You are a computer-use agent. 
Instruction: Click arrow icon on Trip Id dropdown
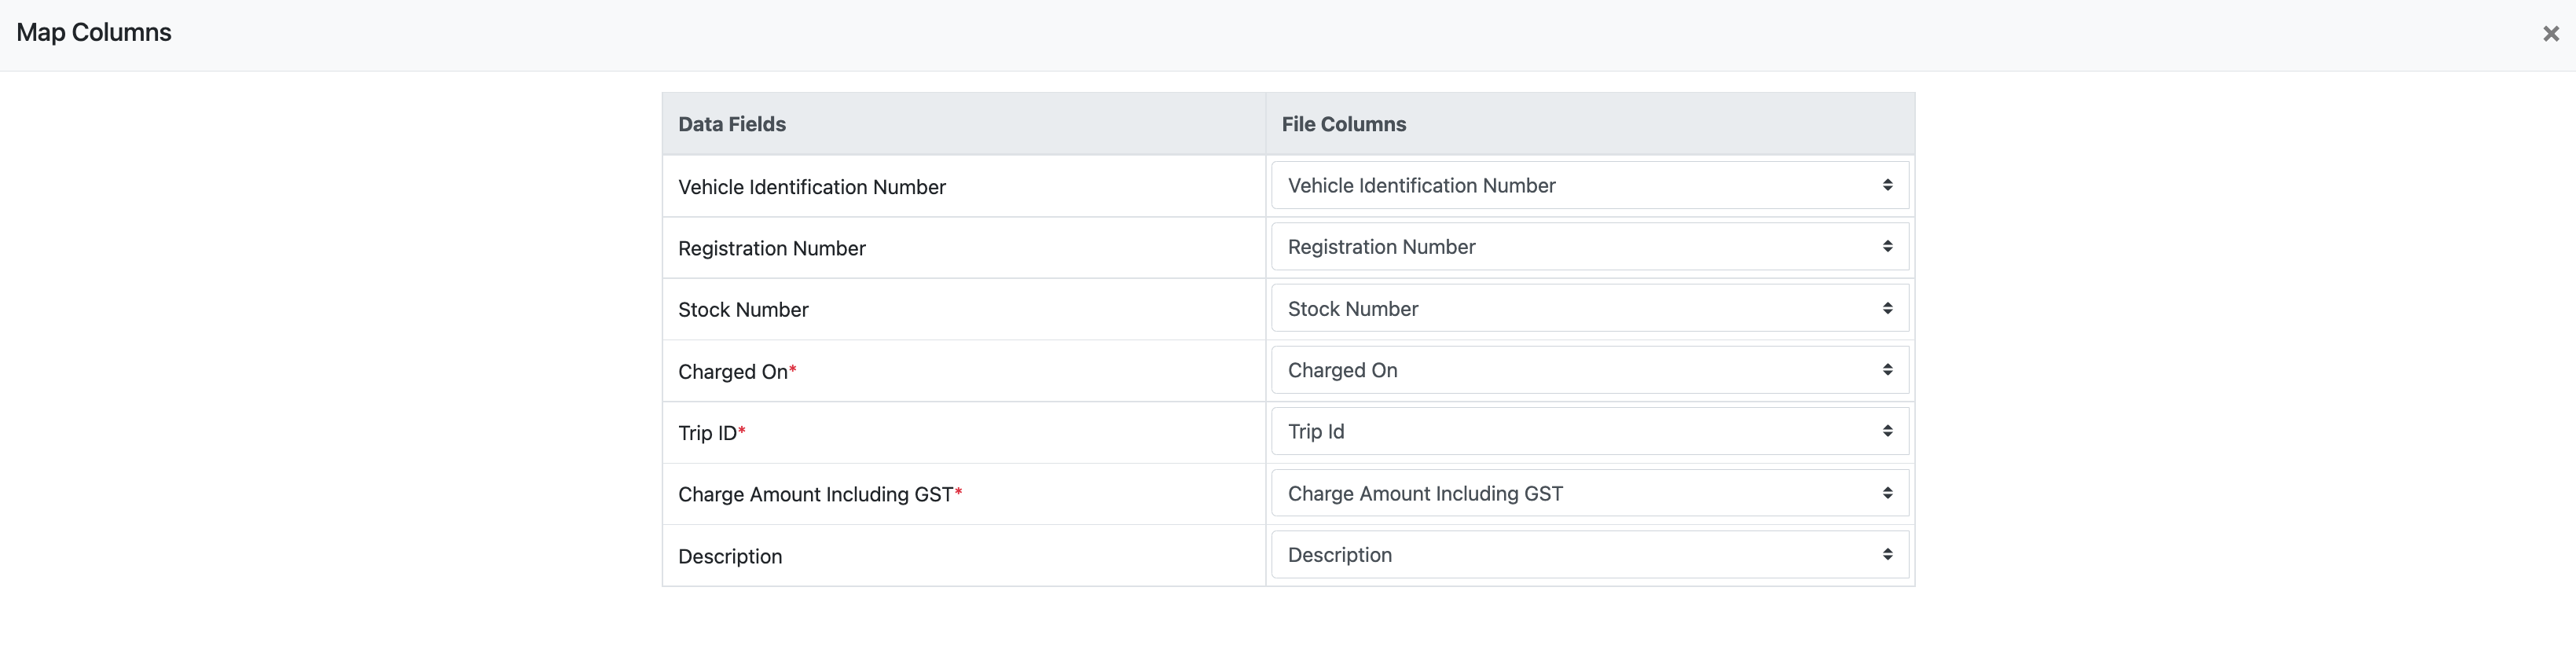(x=1887, y=431)
